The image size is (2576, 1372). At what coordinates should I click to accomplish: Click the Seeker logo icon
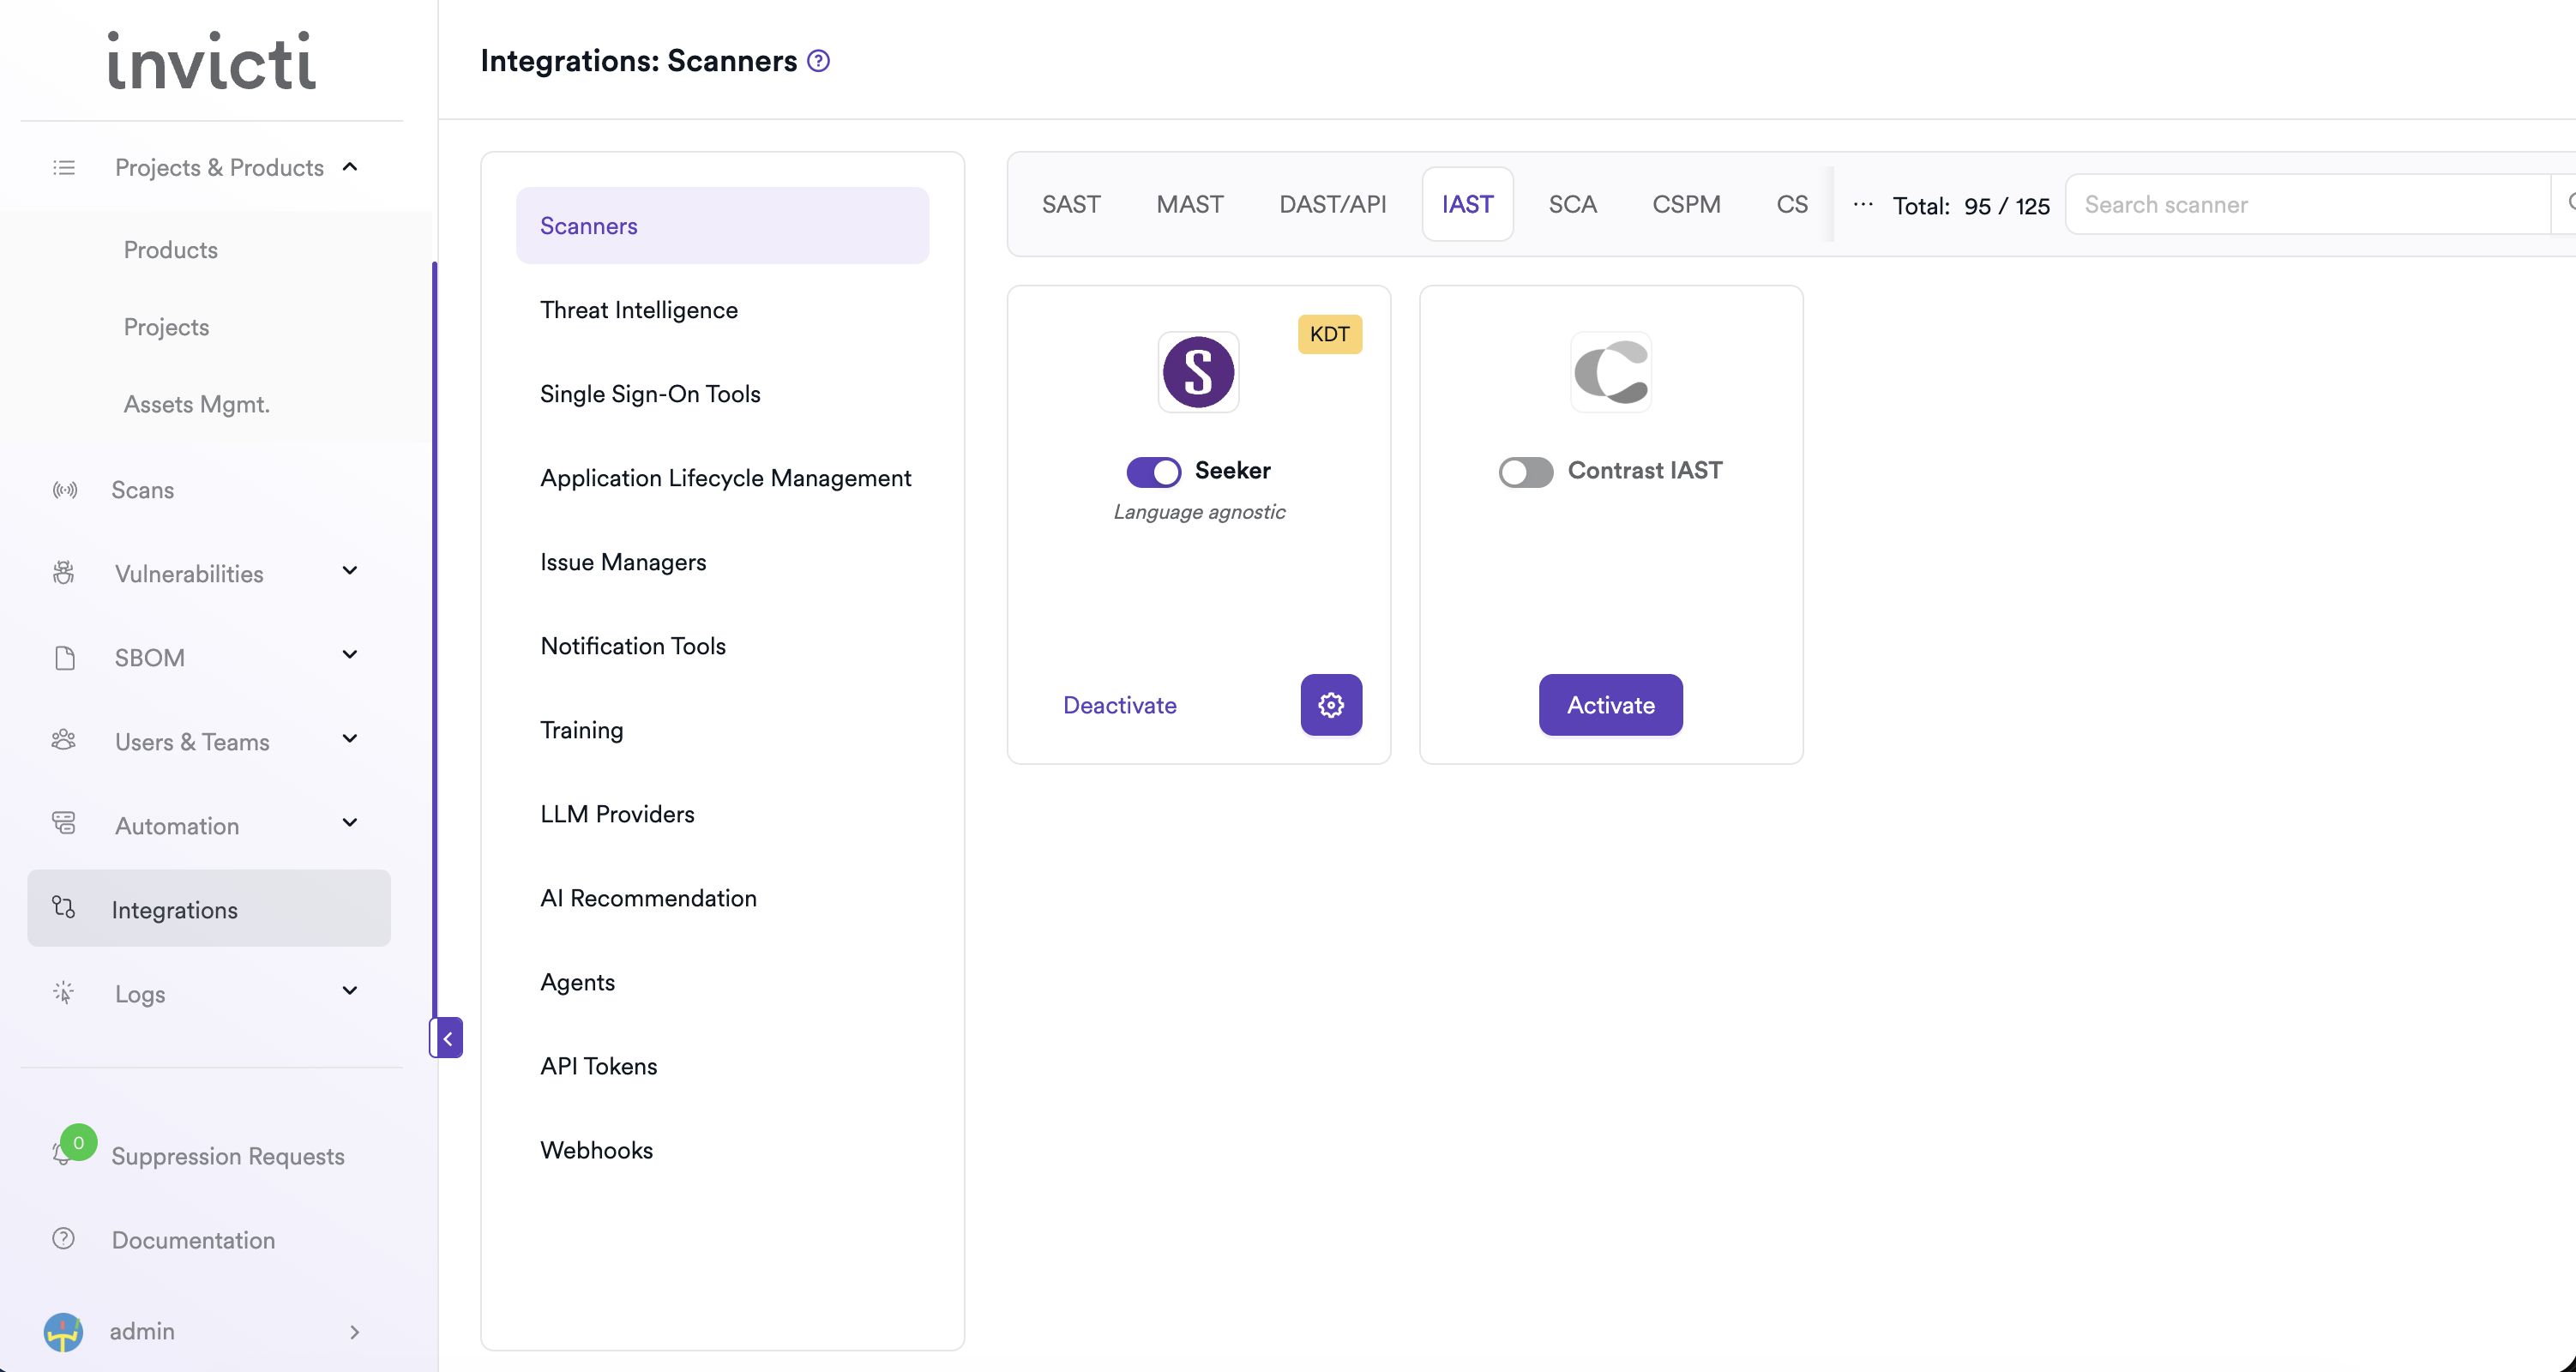click(1198, 372)
